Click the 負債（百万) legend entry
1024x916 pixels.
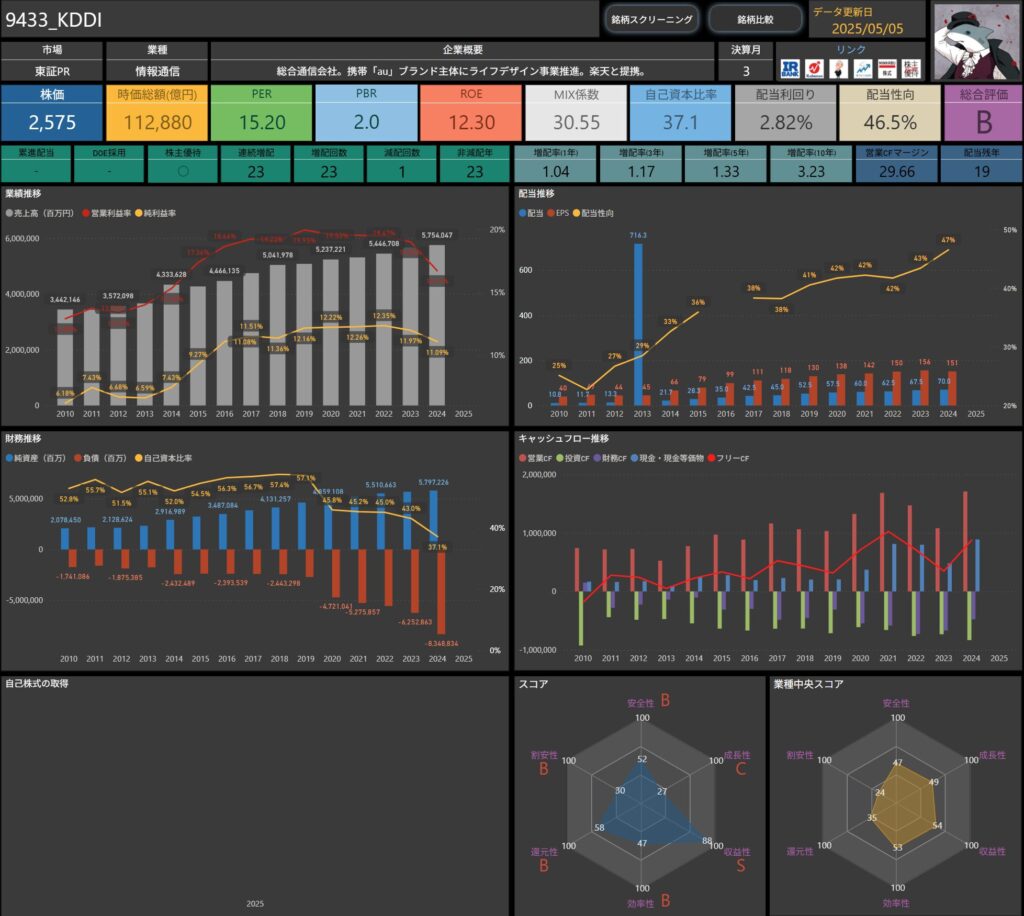pyautogui.click(x=103, y=458)
